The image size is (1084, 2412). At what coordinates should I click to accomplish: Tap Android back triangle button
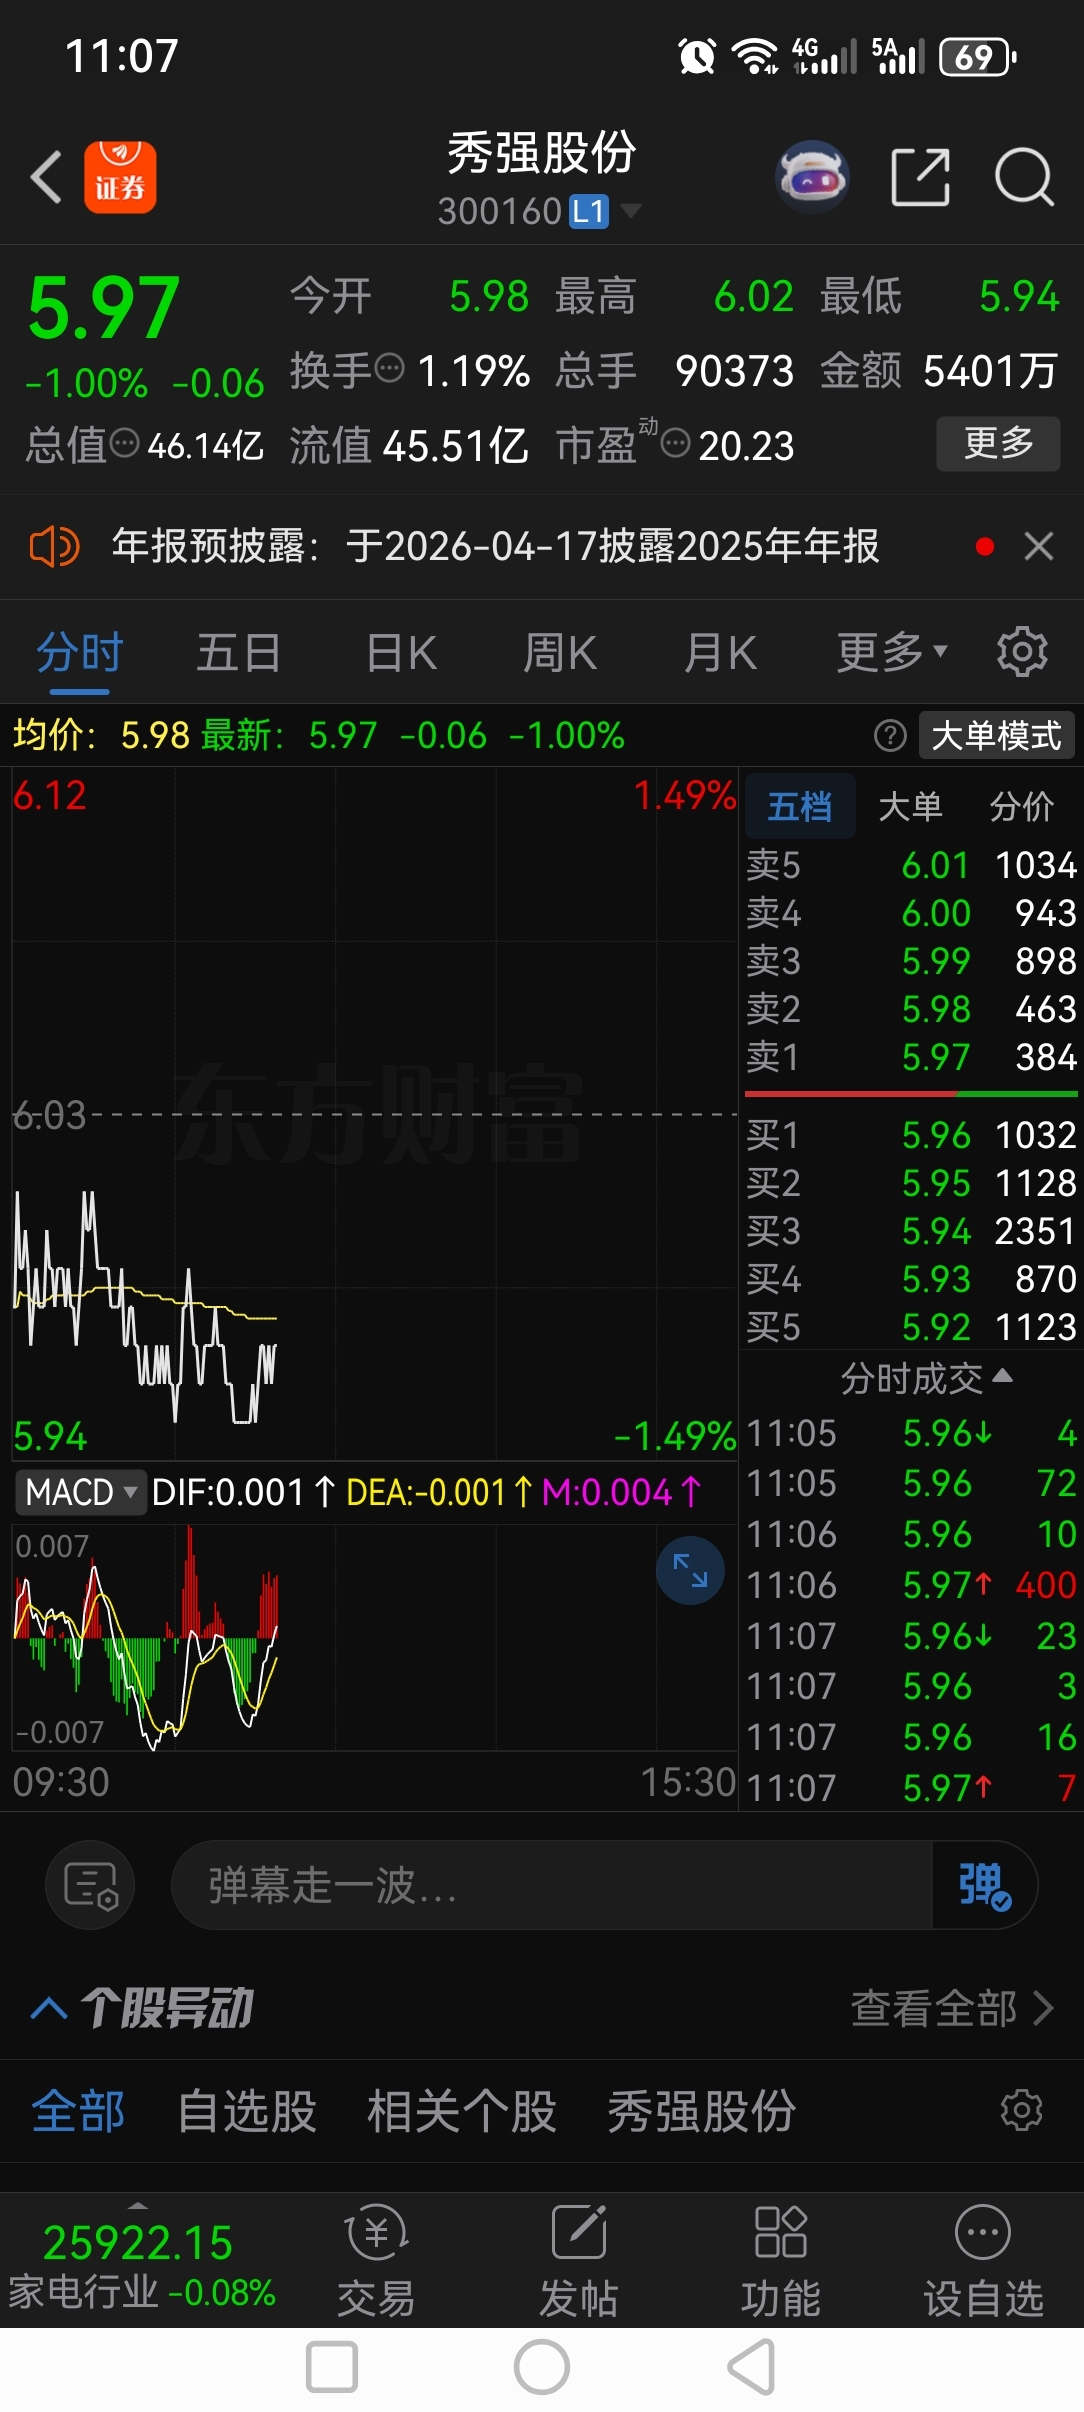[752, 2368]
